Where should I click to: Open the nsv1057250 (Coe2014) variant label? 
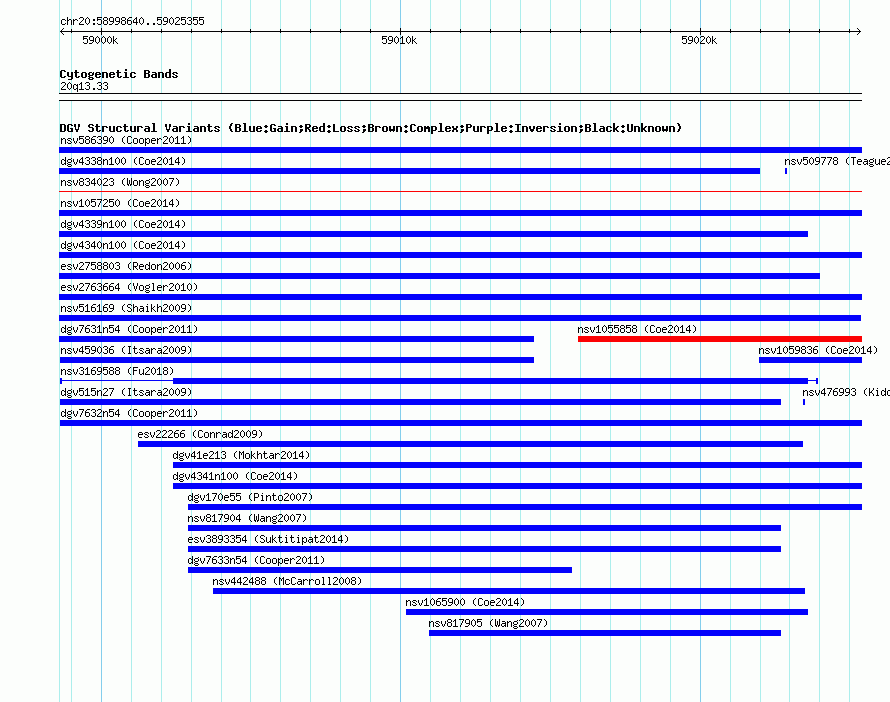(x=120, y=203)
